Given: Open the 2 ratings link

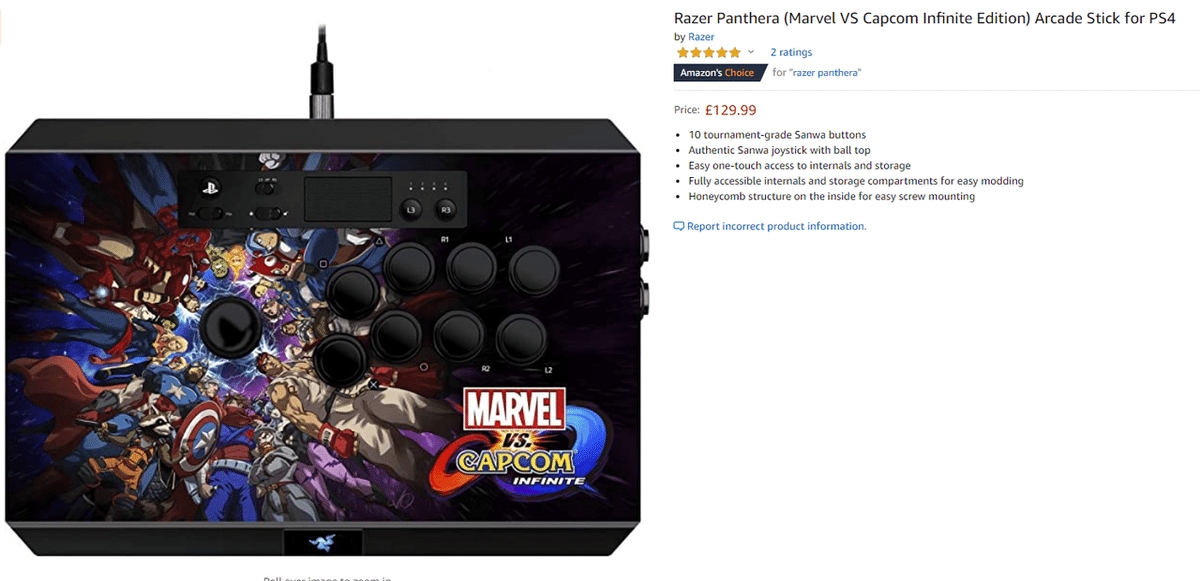Looking at the screenshot, I should (x=791, y=52).
